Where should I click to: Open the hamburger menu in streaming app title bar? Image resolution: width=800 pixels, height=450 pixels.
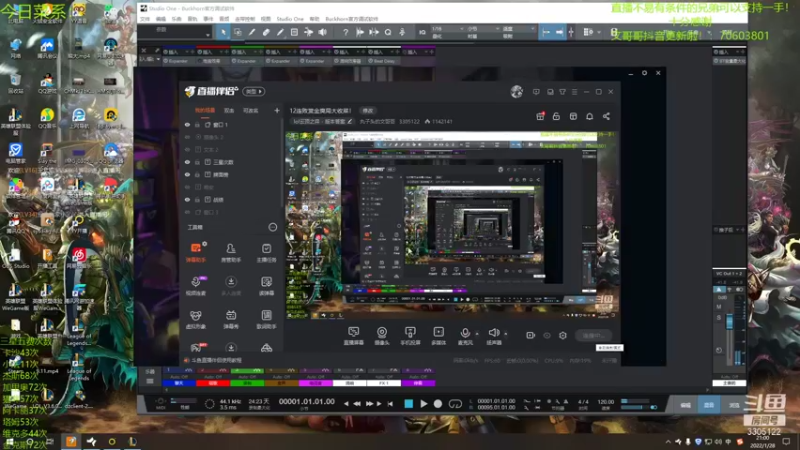point(574,92)
